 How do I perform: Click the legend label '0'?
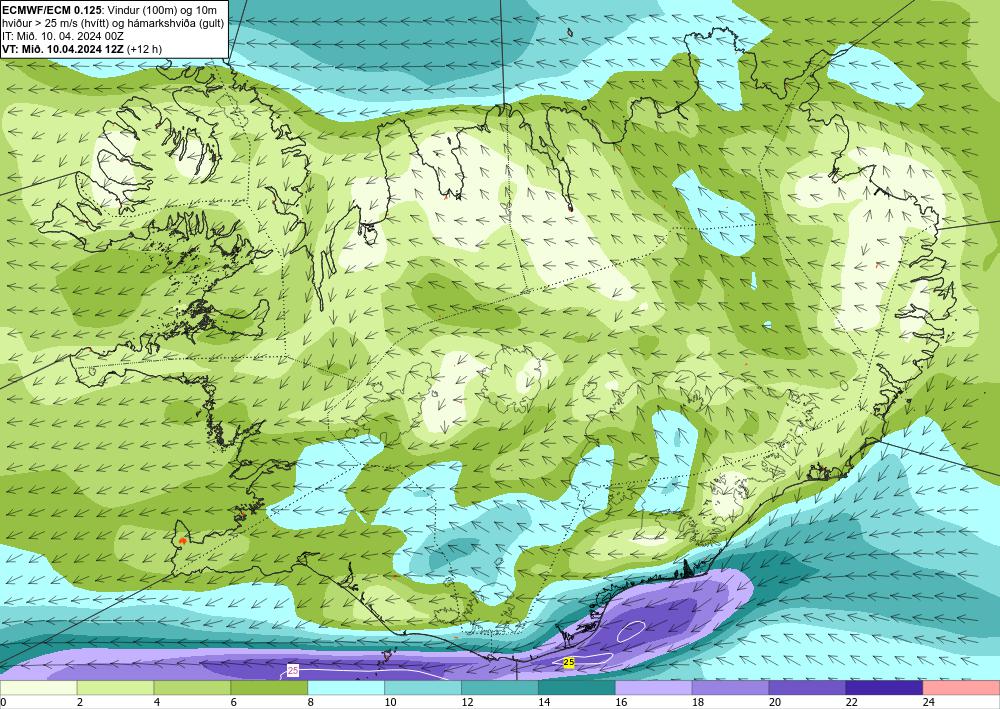click(x=3, y=703)
